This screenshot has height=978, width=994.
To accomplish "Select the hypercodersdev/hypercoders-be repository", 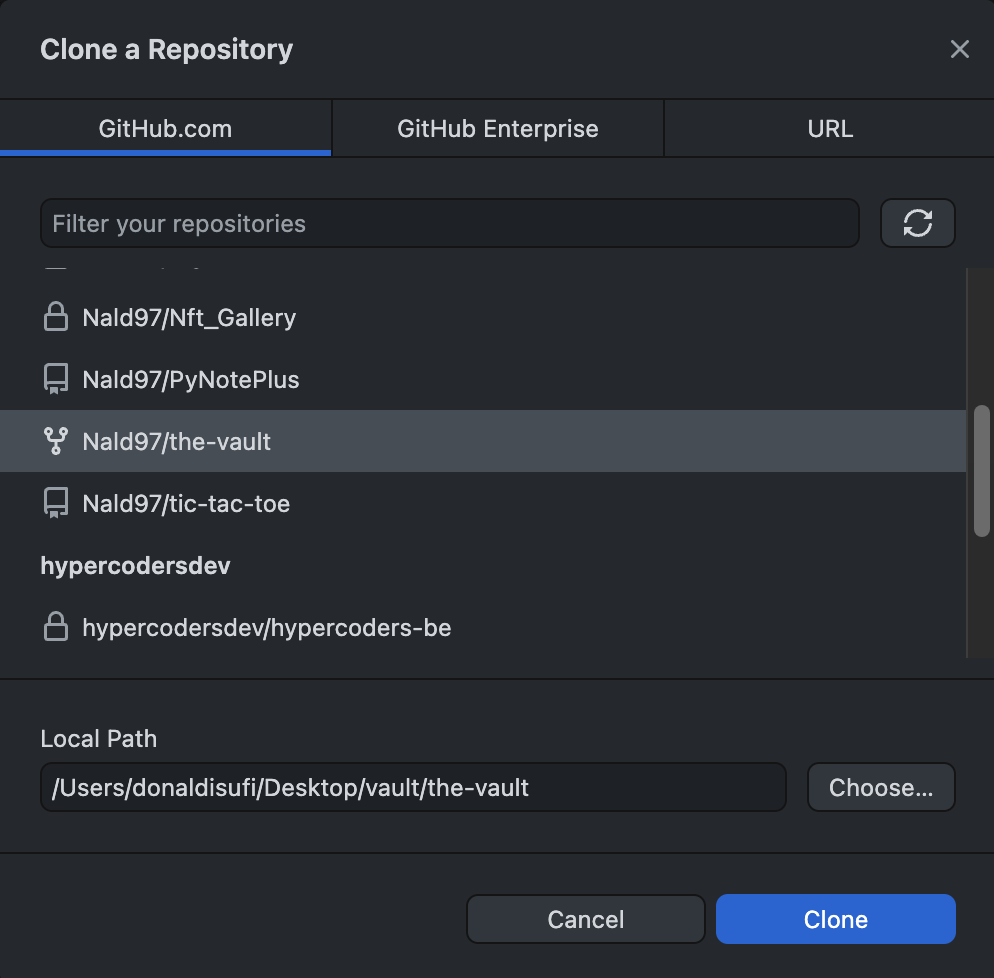I will 266,628.
